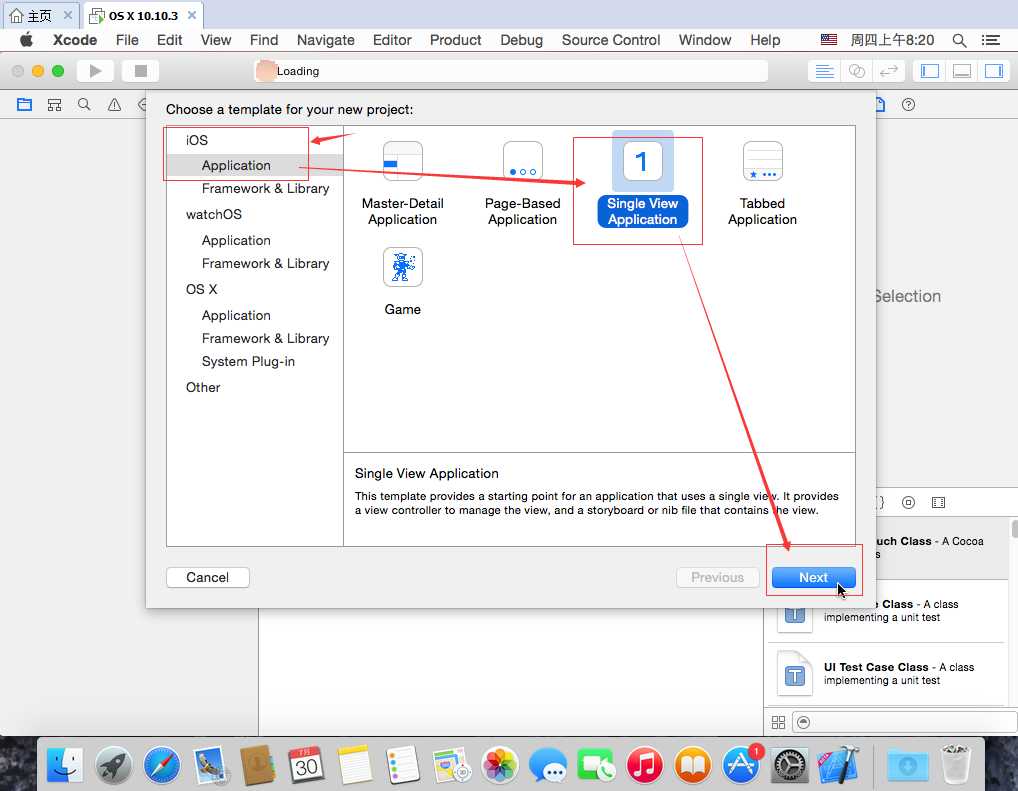Open the Navigate menu
Screen dimensions: 1018x791
(325, 40)
